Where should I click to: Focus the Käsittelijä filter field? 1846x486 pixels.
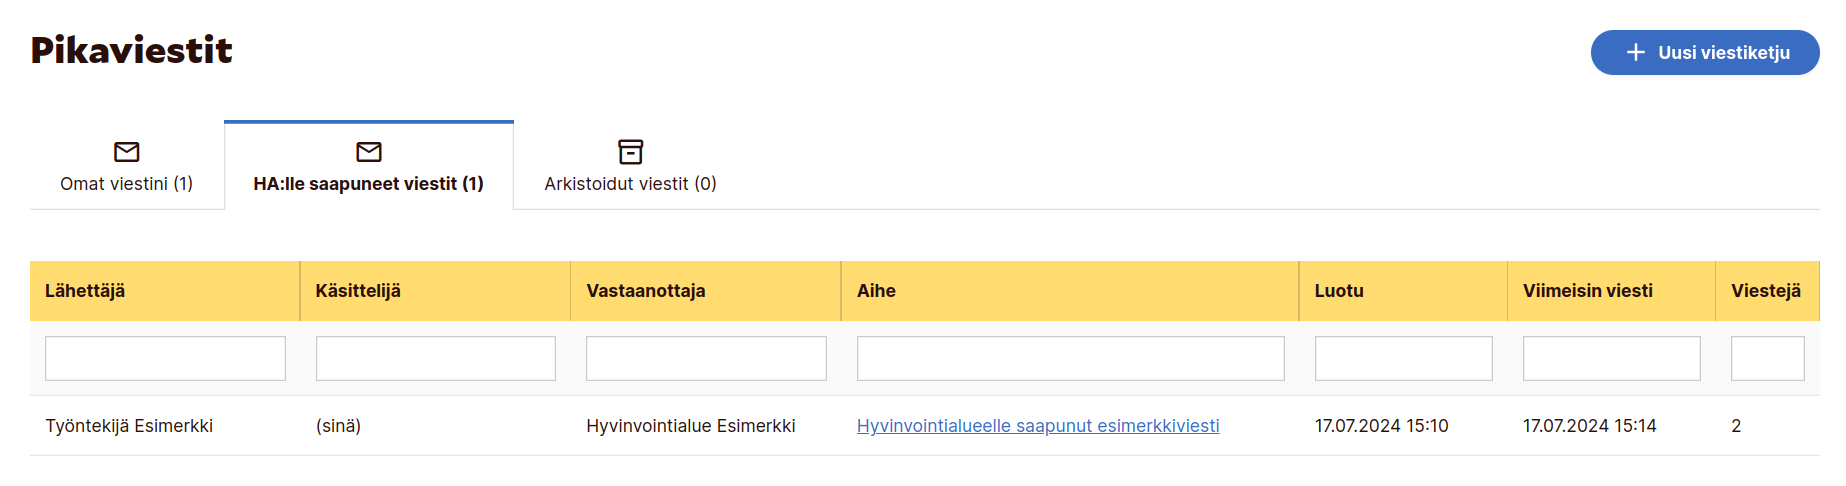[435, 358]
